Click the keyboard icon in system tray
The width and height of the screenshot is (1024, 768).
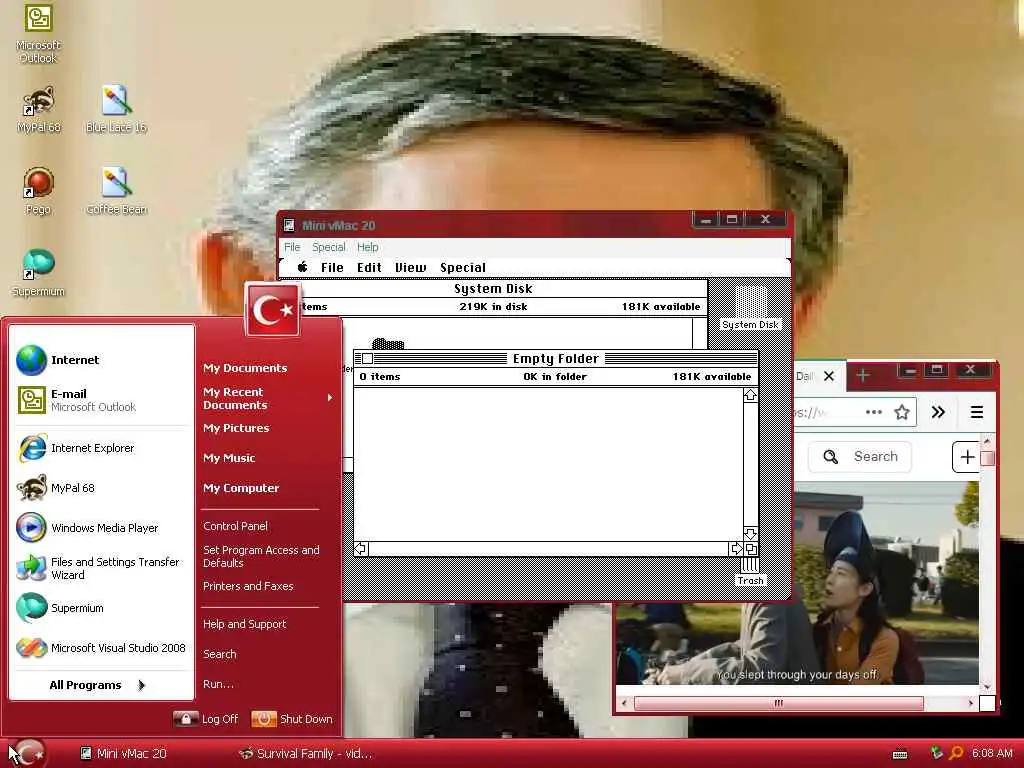pyautogui.click(x=900, y=754)
